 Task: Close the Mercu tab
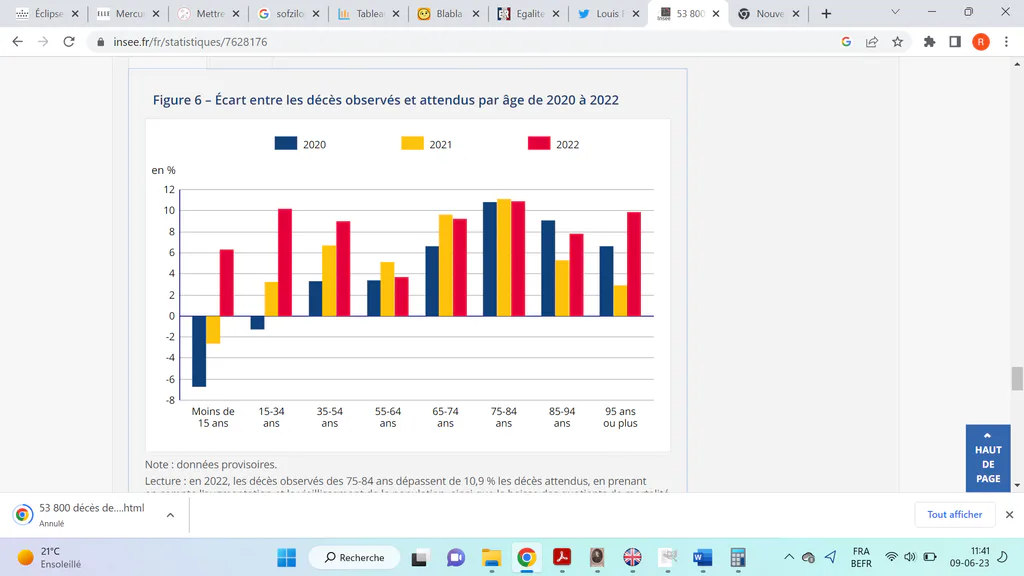click(155, 14)
